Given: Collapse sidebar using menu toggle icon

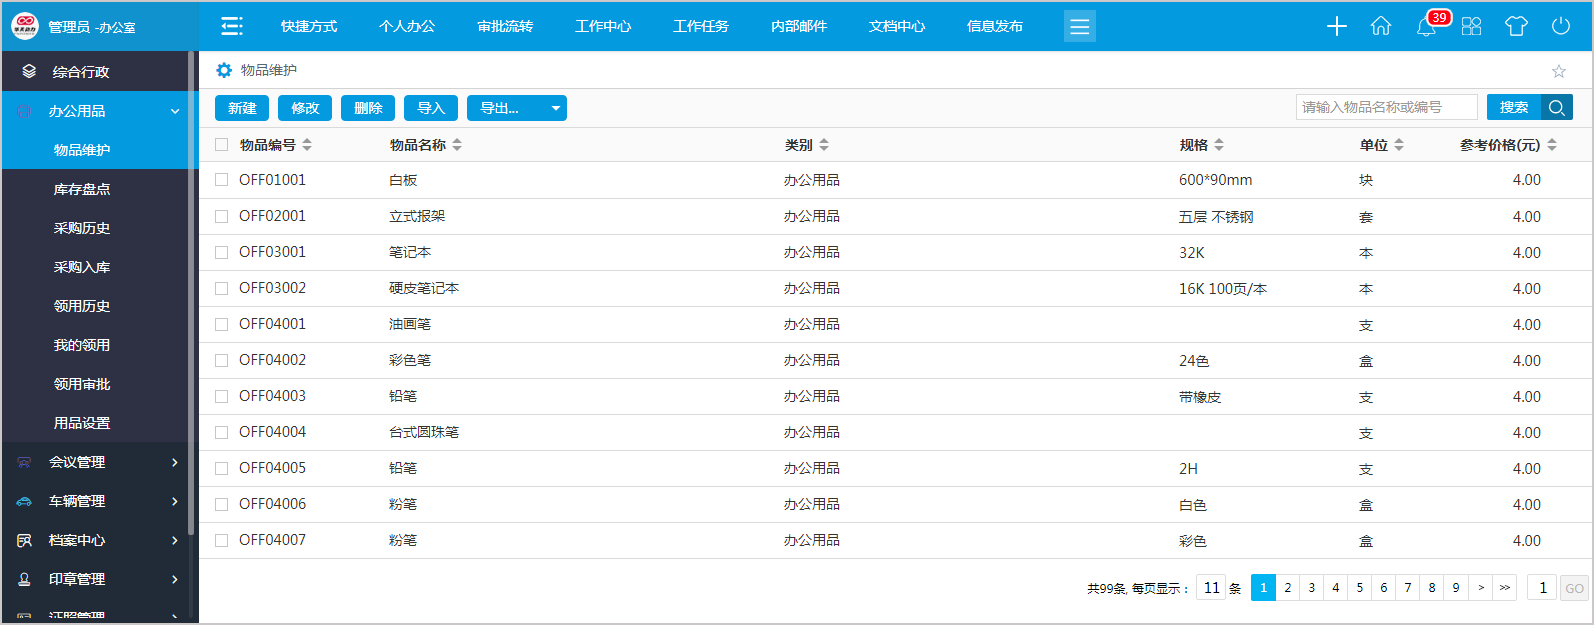Looking at the screenshot, I should [232, 26].
